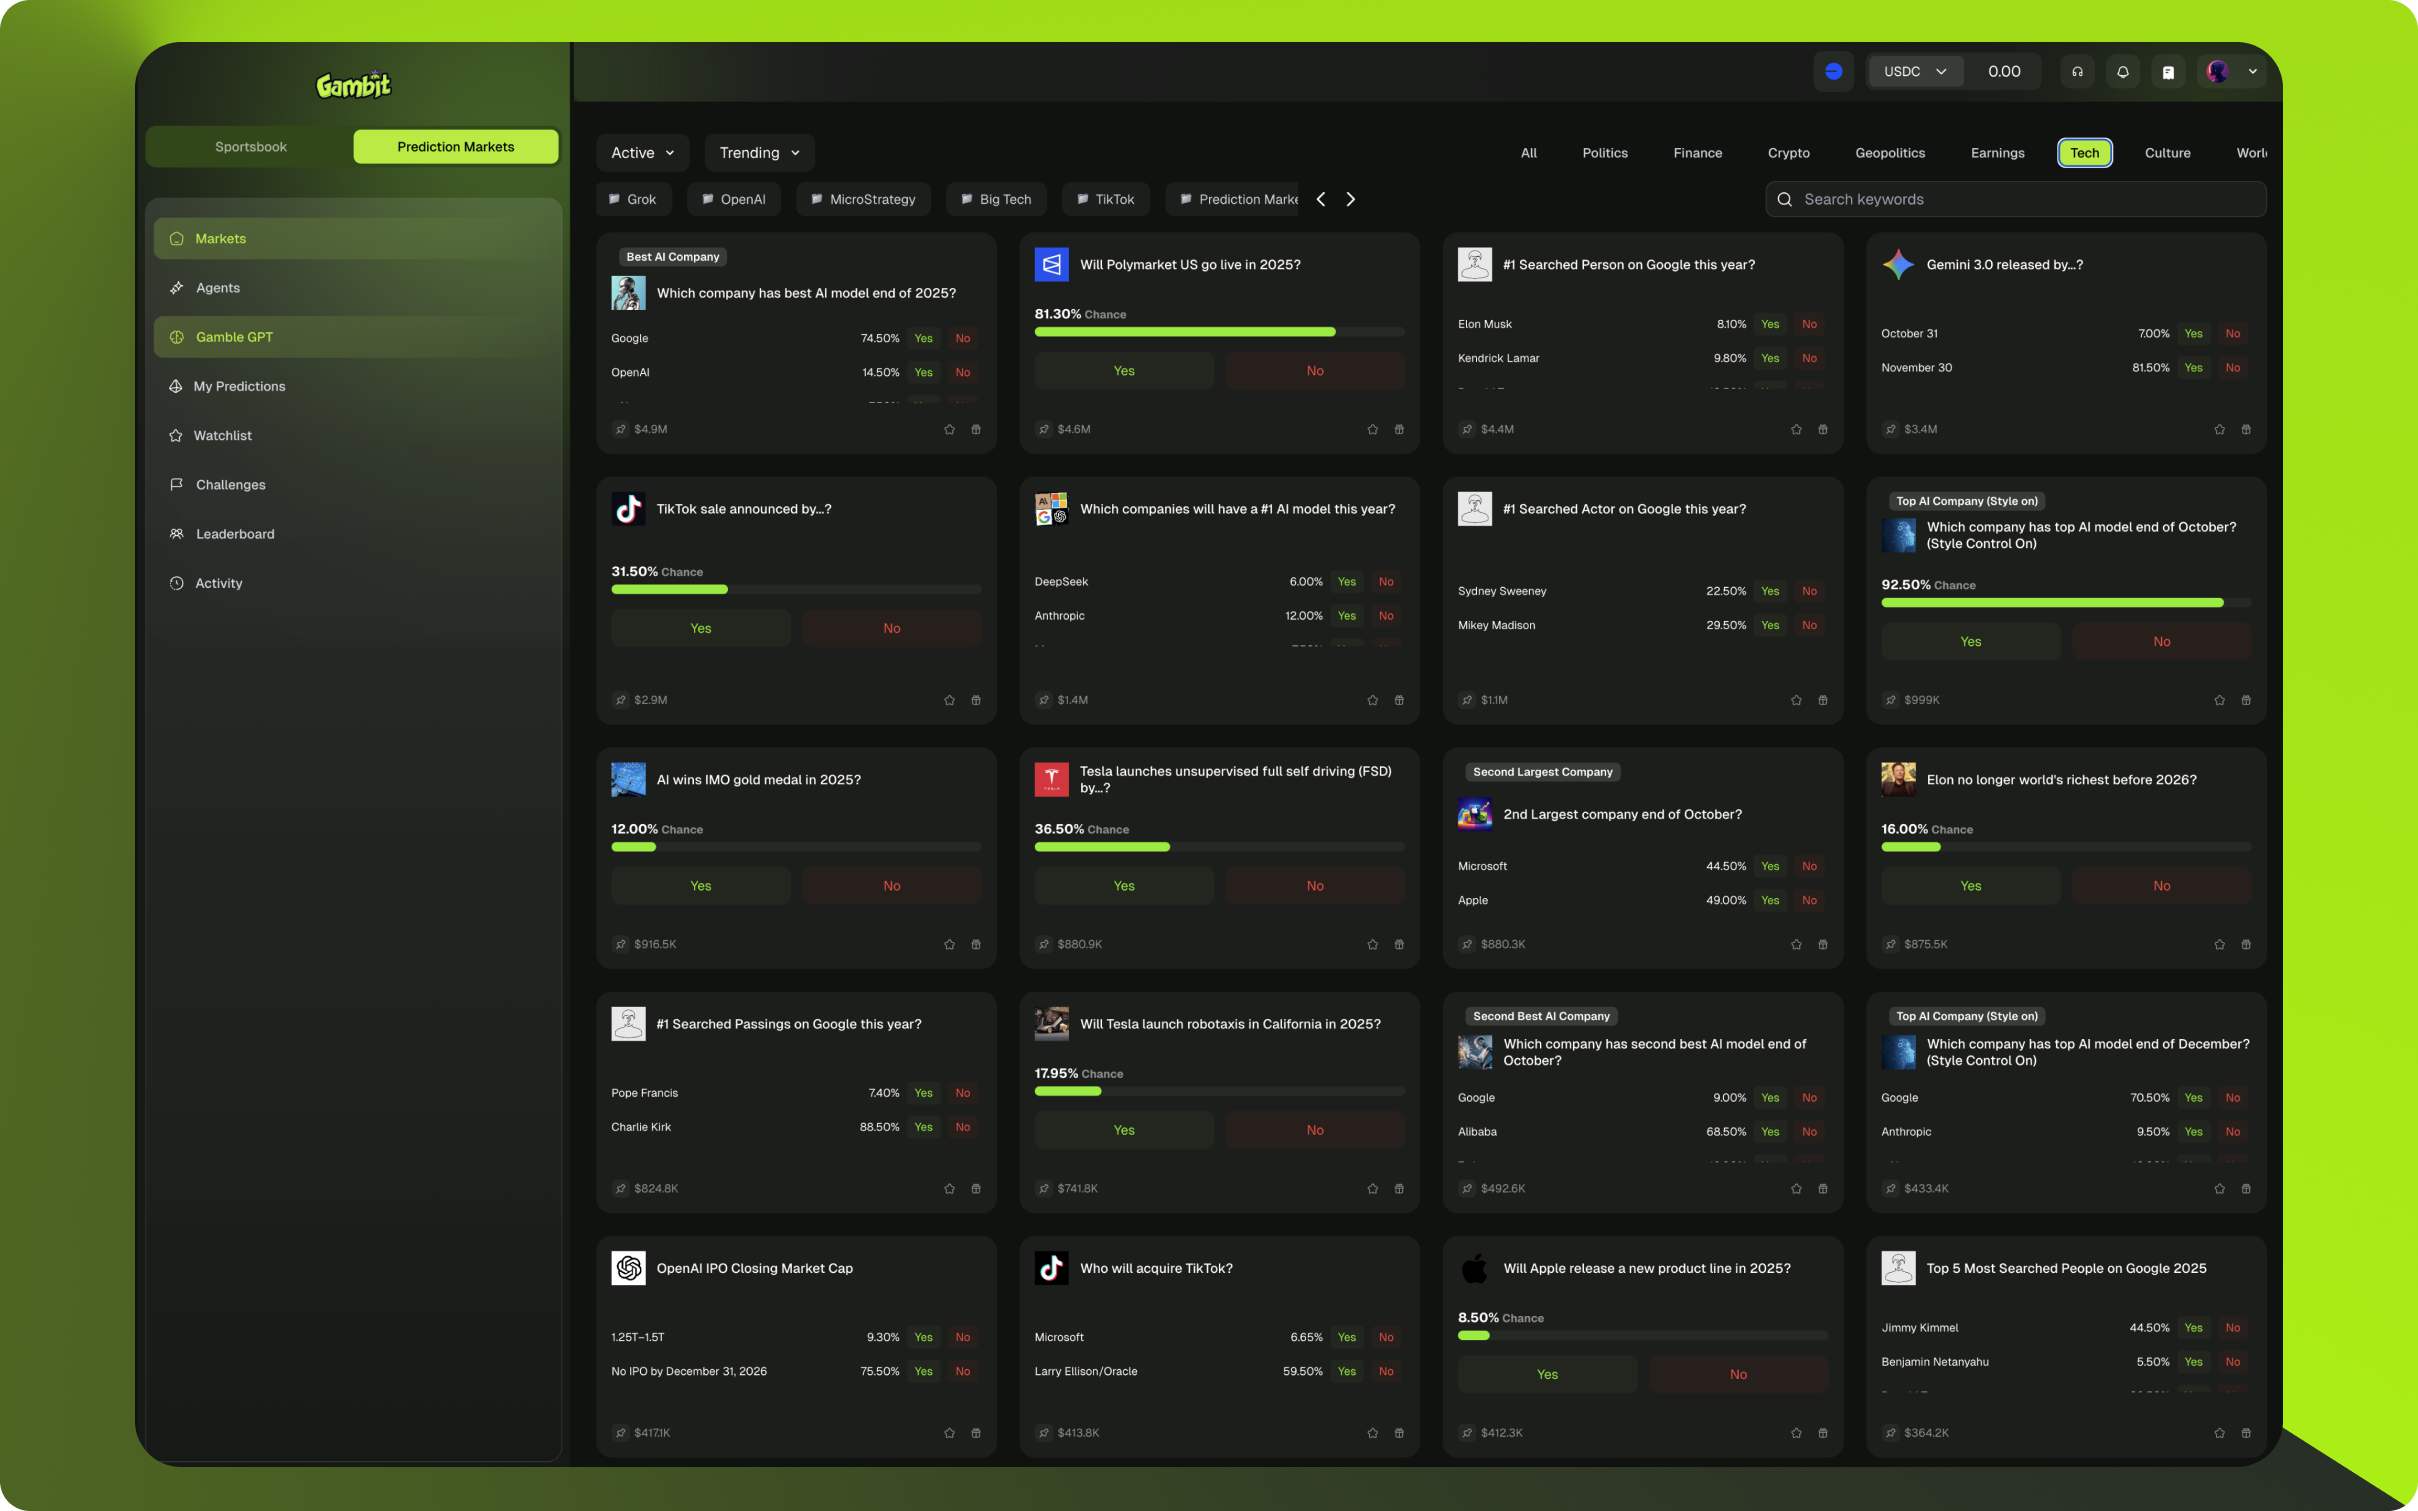2418x1511 pixels.
Task: Click the 36.50% chance bar on Tesla FSD
Action: pyautogui.click(x=1219, y=847)
